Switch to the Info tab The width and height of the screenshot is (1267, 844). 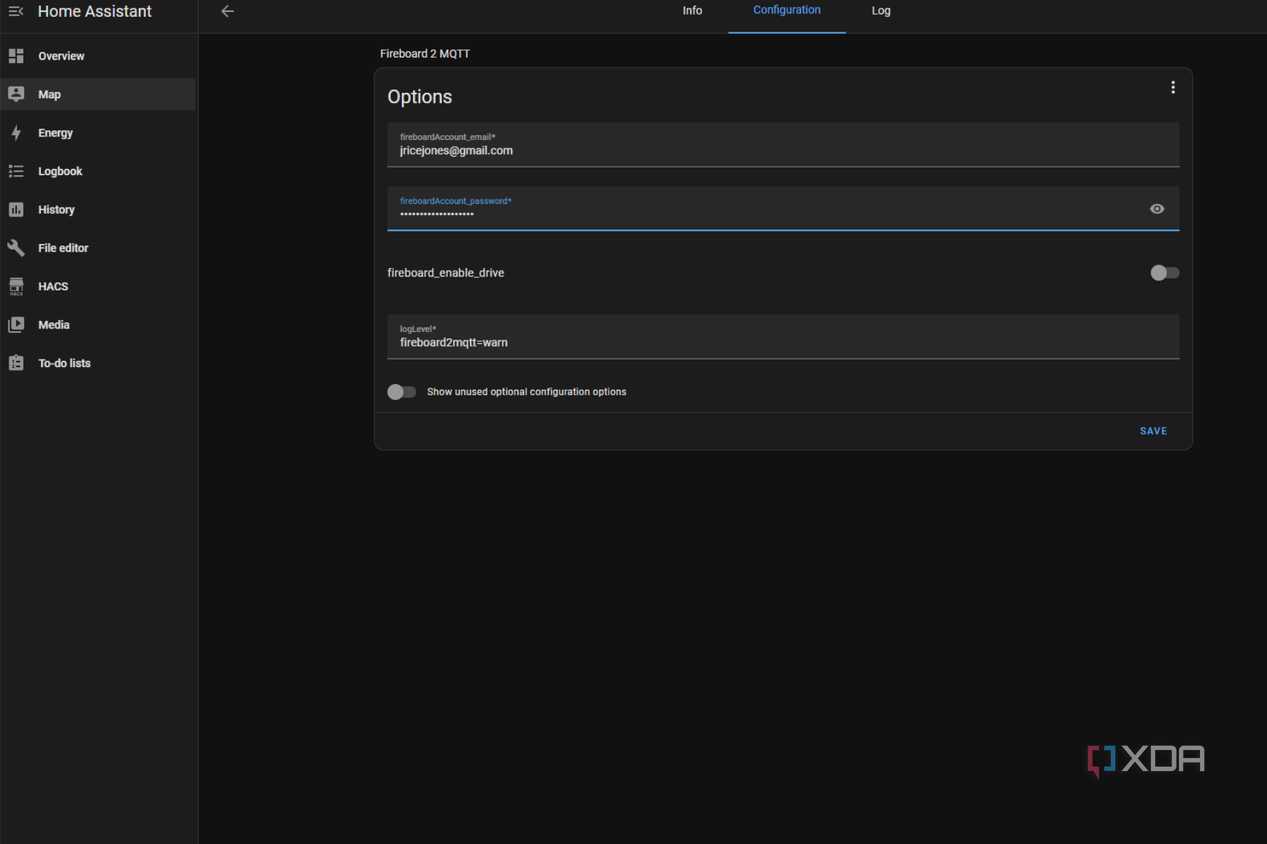[692, 11]
